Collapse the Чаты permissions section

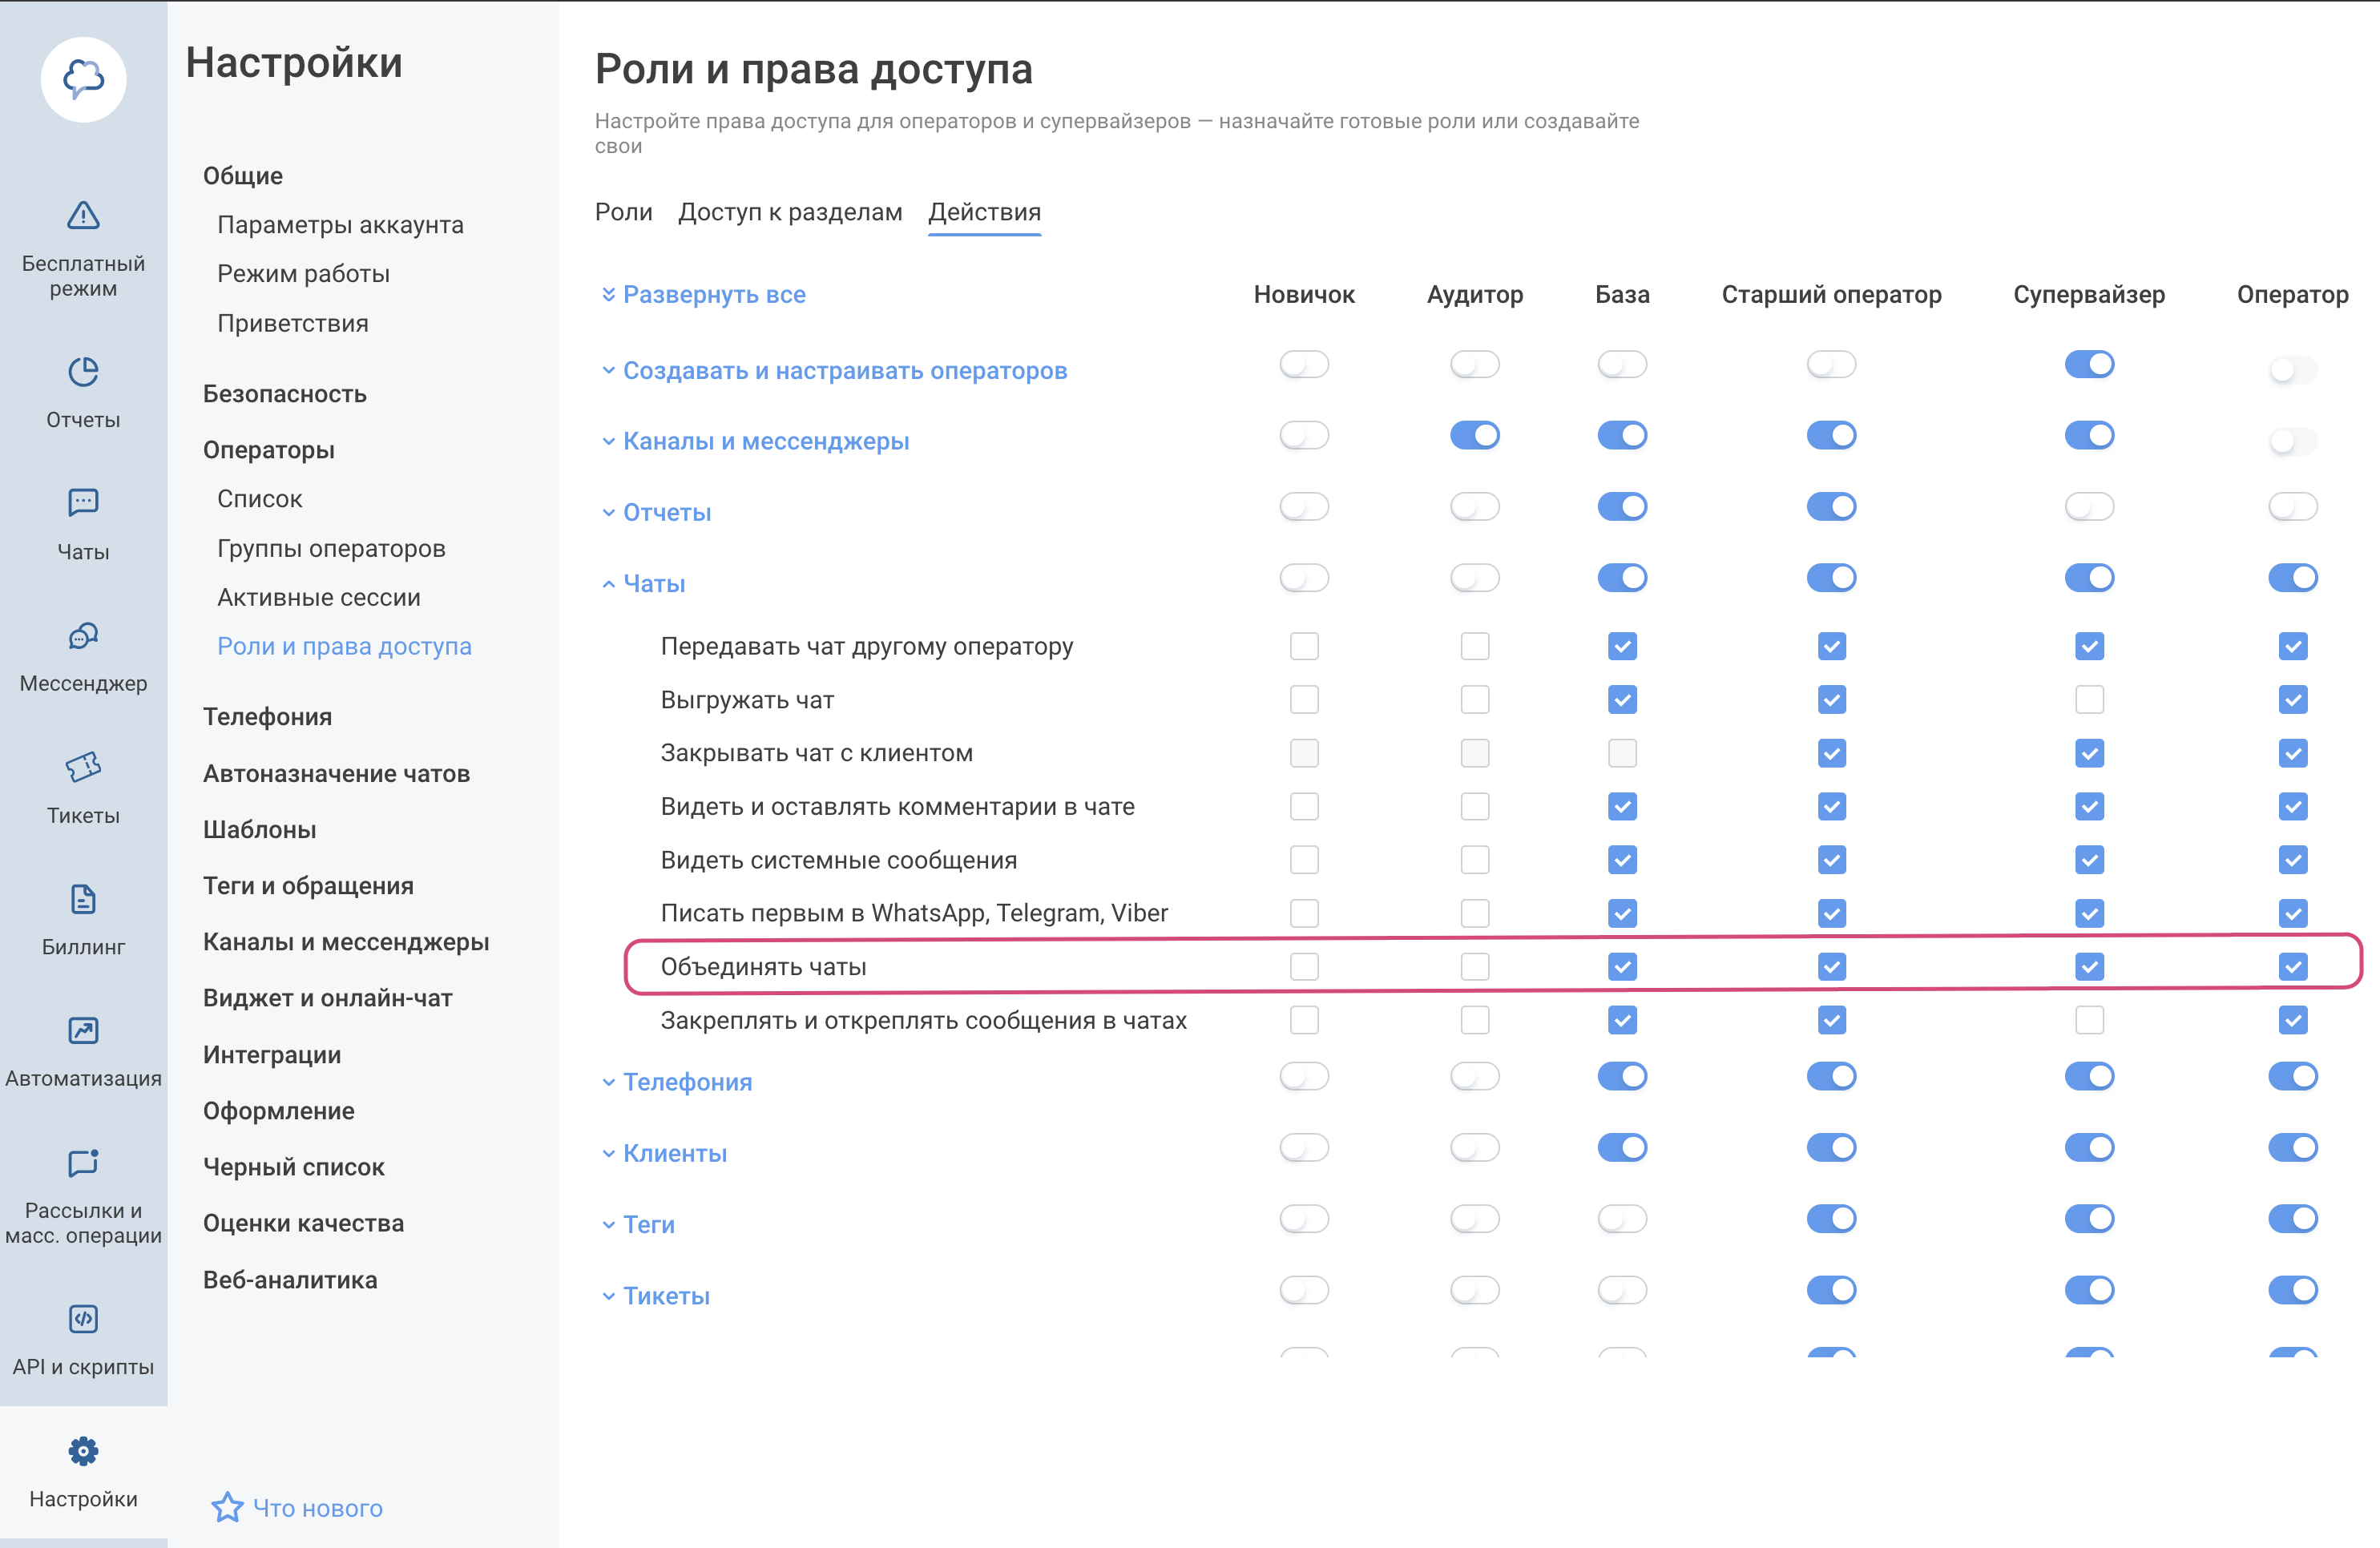point(653,583)
